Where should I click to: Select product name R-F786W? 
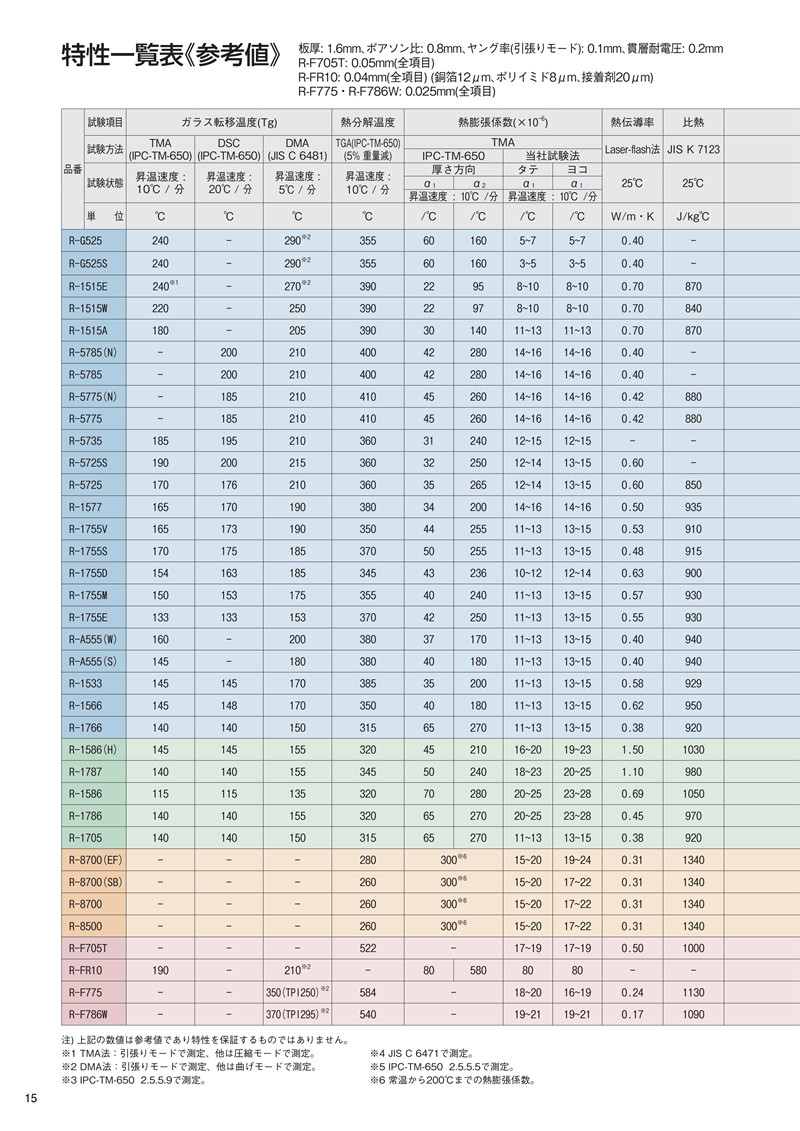pyautogui.click(x=88, y=1014)
